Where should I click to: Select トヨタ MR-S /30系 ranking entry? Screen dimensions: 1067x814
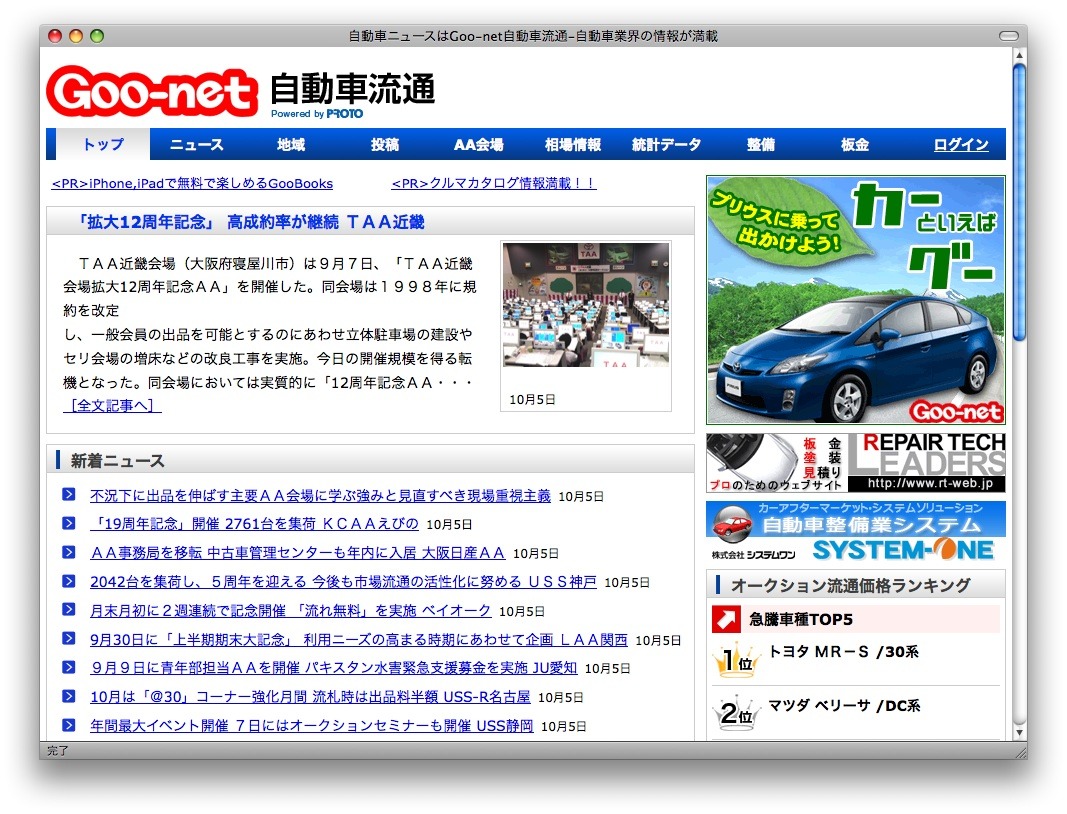(x=844, y=652)
